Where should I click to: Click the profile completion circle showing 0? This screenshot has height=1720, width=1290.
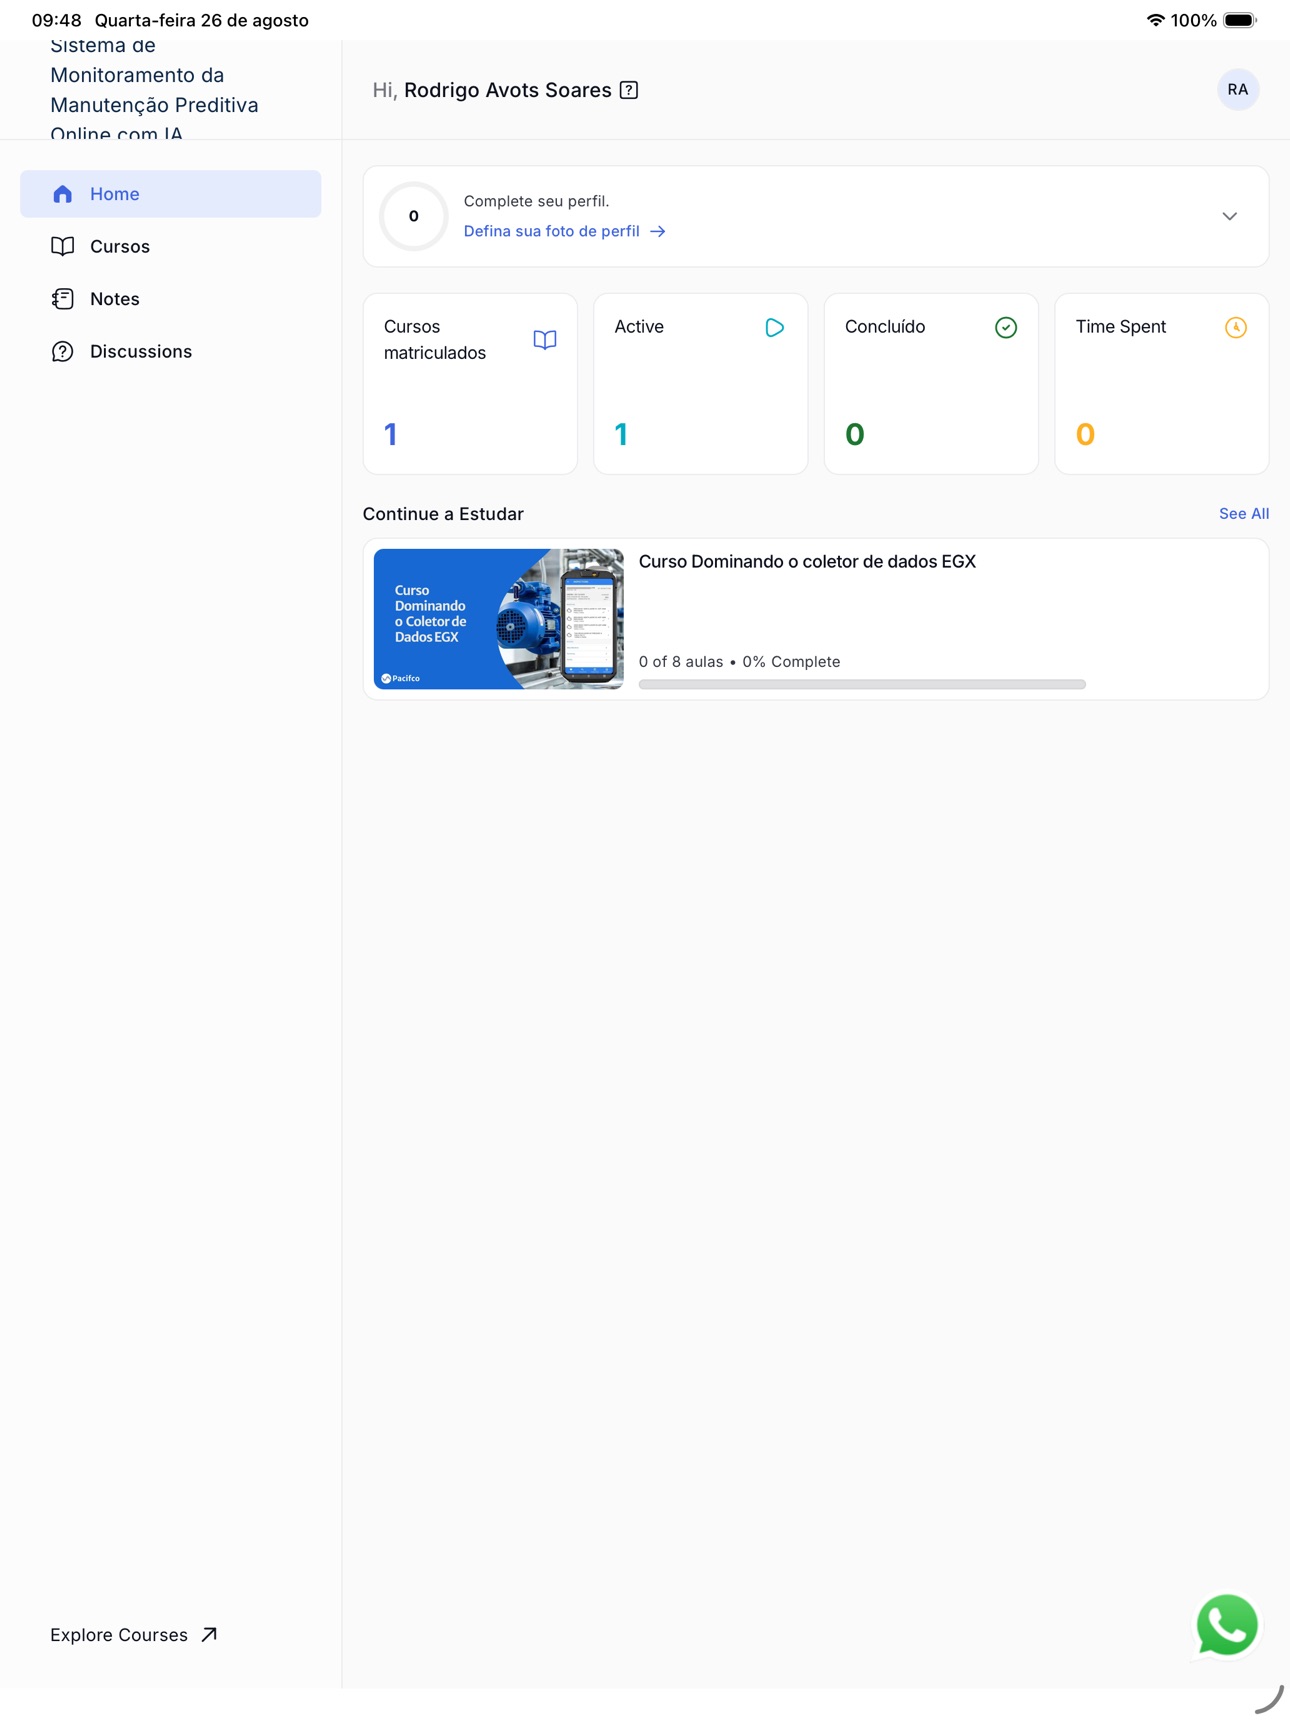[413, 216]
